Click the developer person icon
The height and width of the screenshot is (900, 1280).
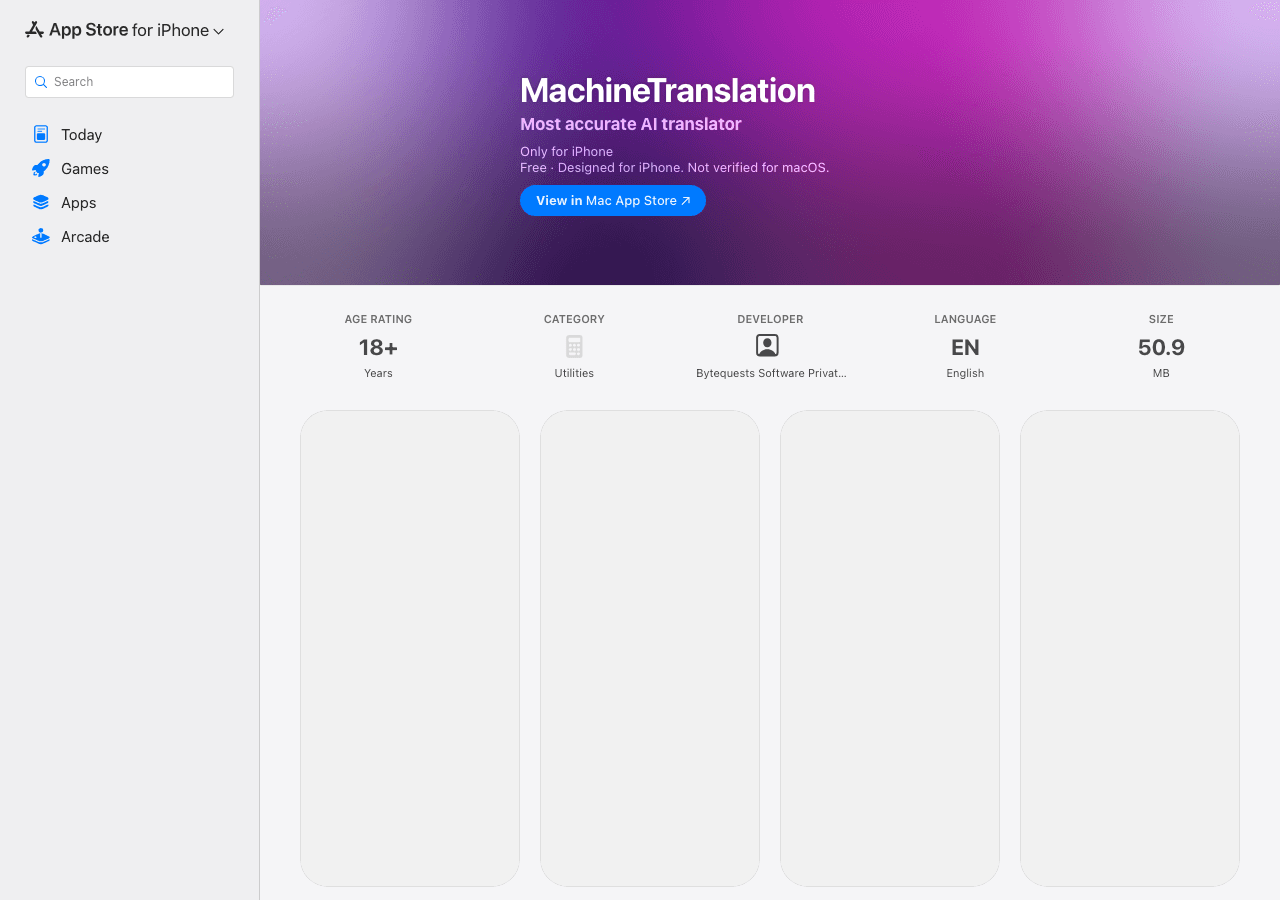coord(767,346)
